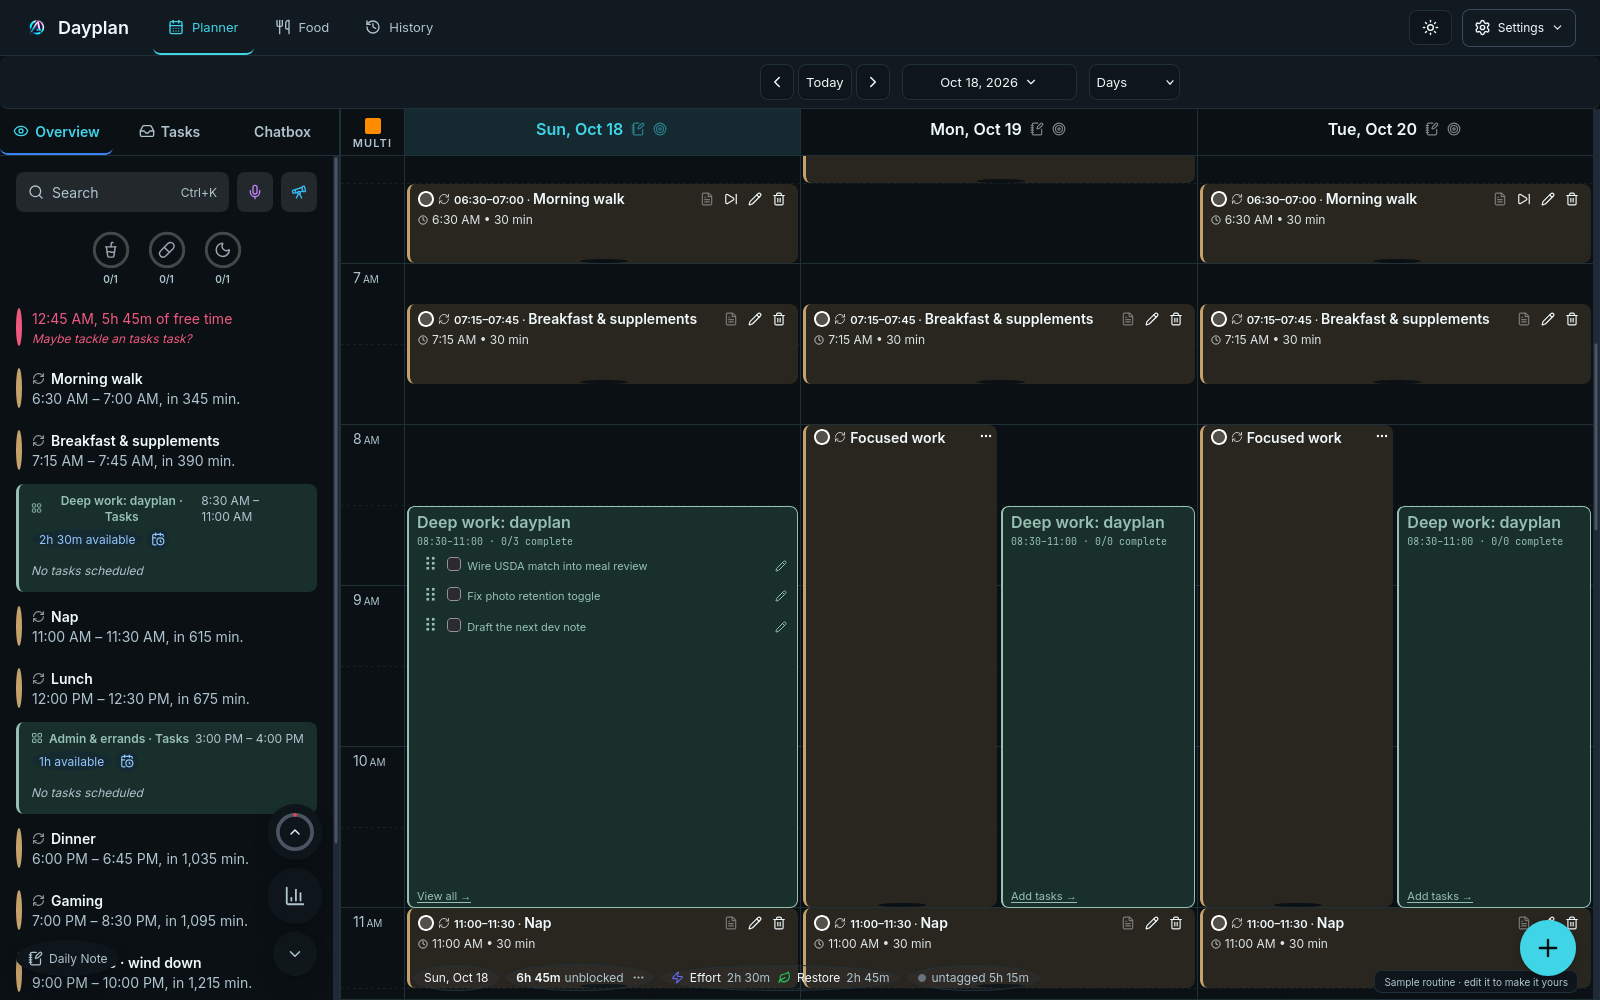
Task: Toggle light/dark theme sun icon
Action: pyautogui.click(x=1430, y=28)
